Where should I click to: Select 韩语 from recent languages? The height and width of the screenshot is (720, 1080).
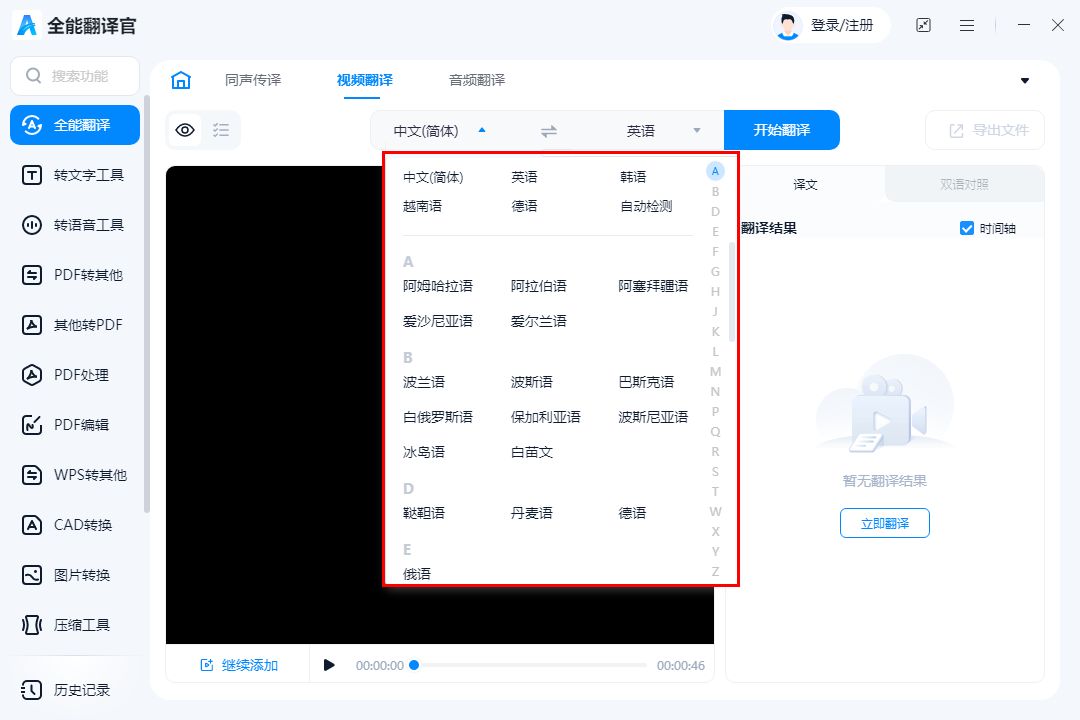click(x=633, y=177)
